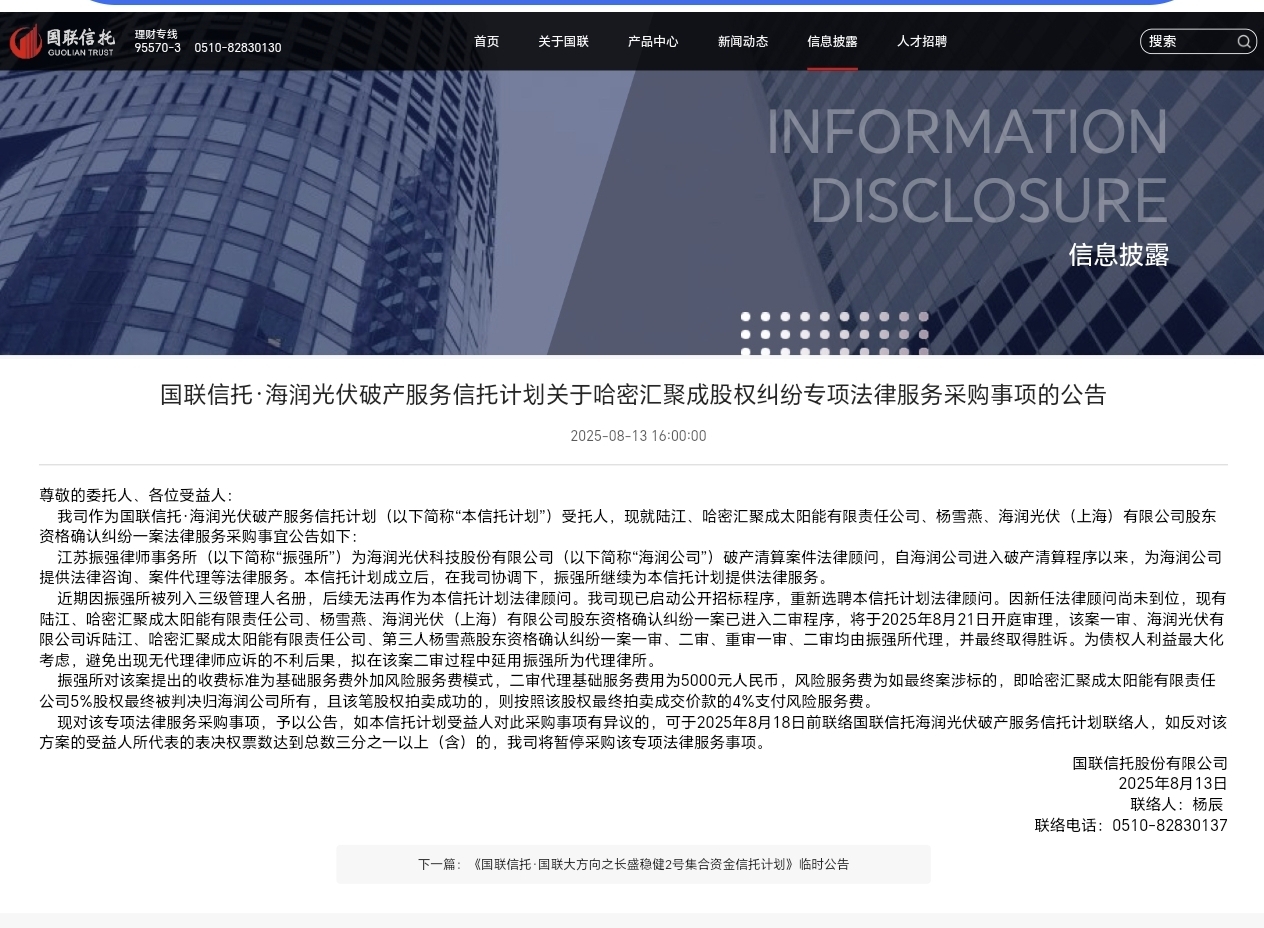Click the 95570-3 hotline number
Image resolution: width=1264 pixels, height=928 pixels.
click(158, 48)
